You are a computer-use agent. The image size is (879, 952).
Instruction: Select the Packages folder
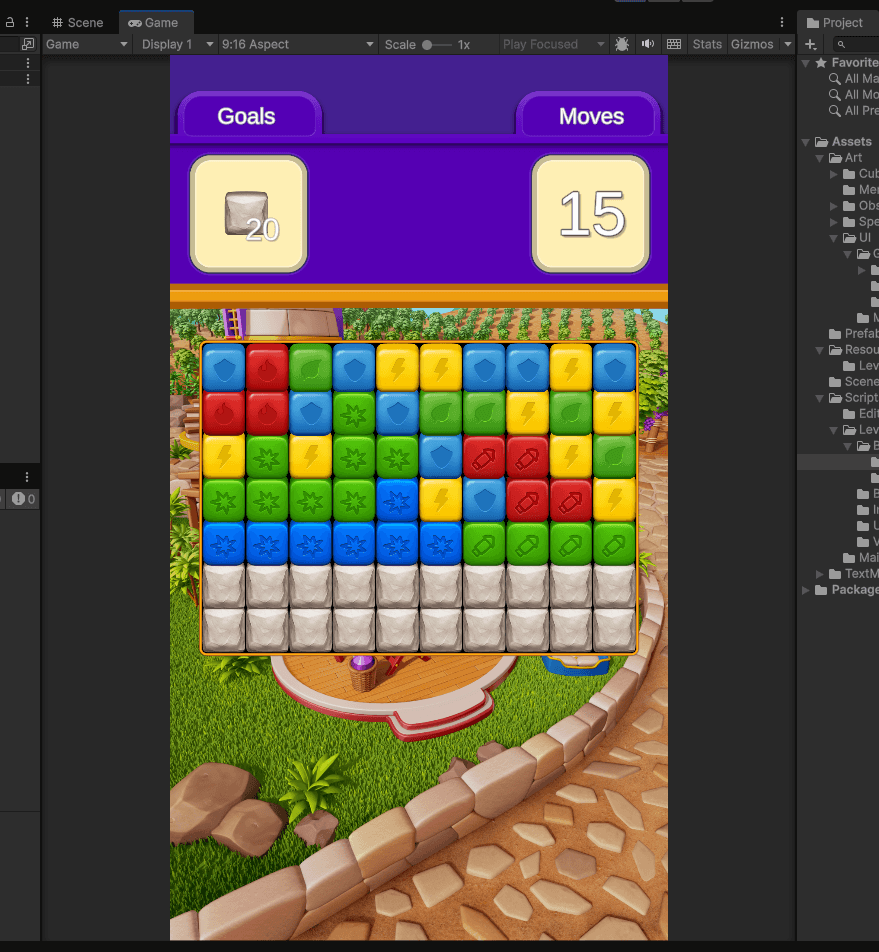847,590
